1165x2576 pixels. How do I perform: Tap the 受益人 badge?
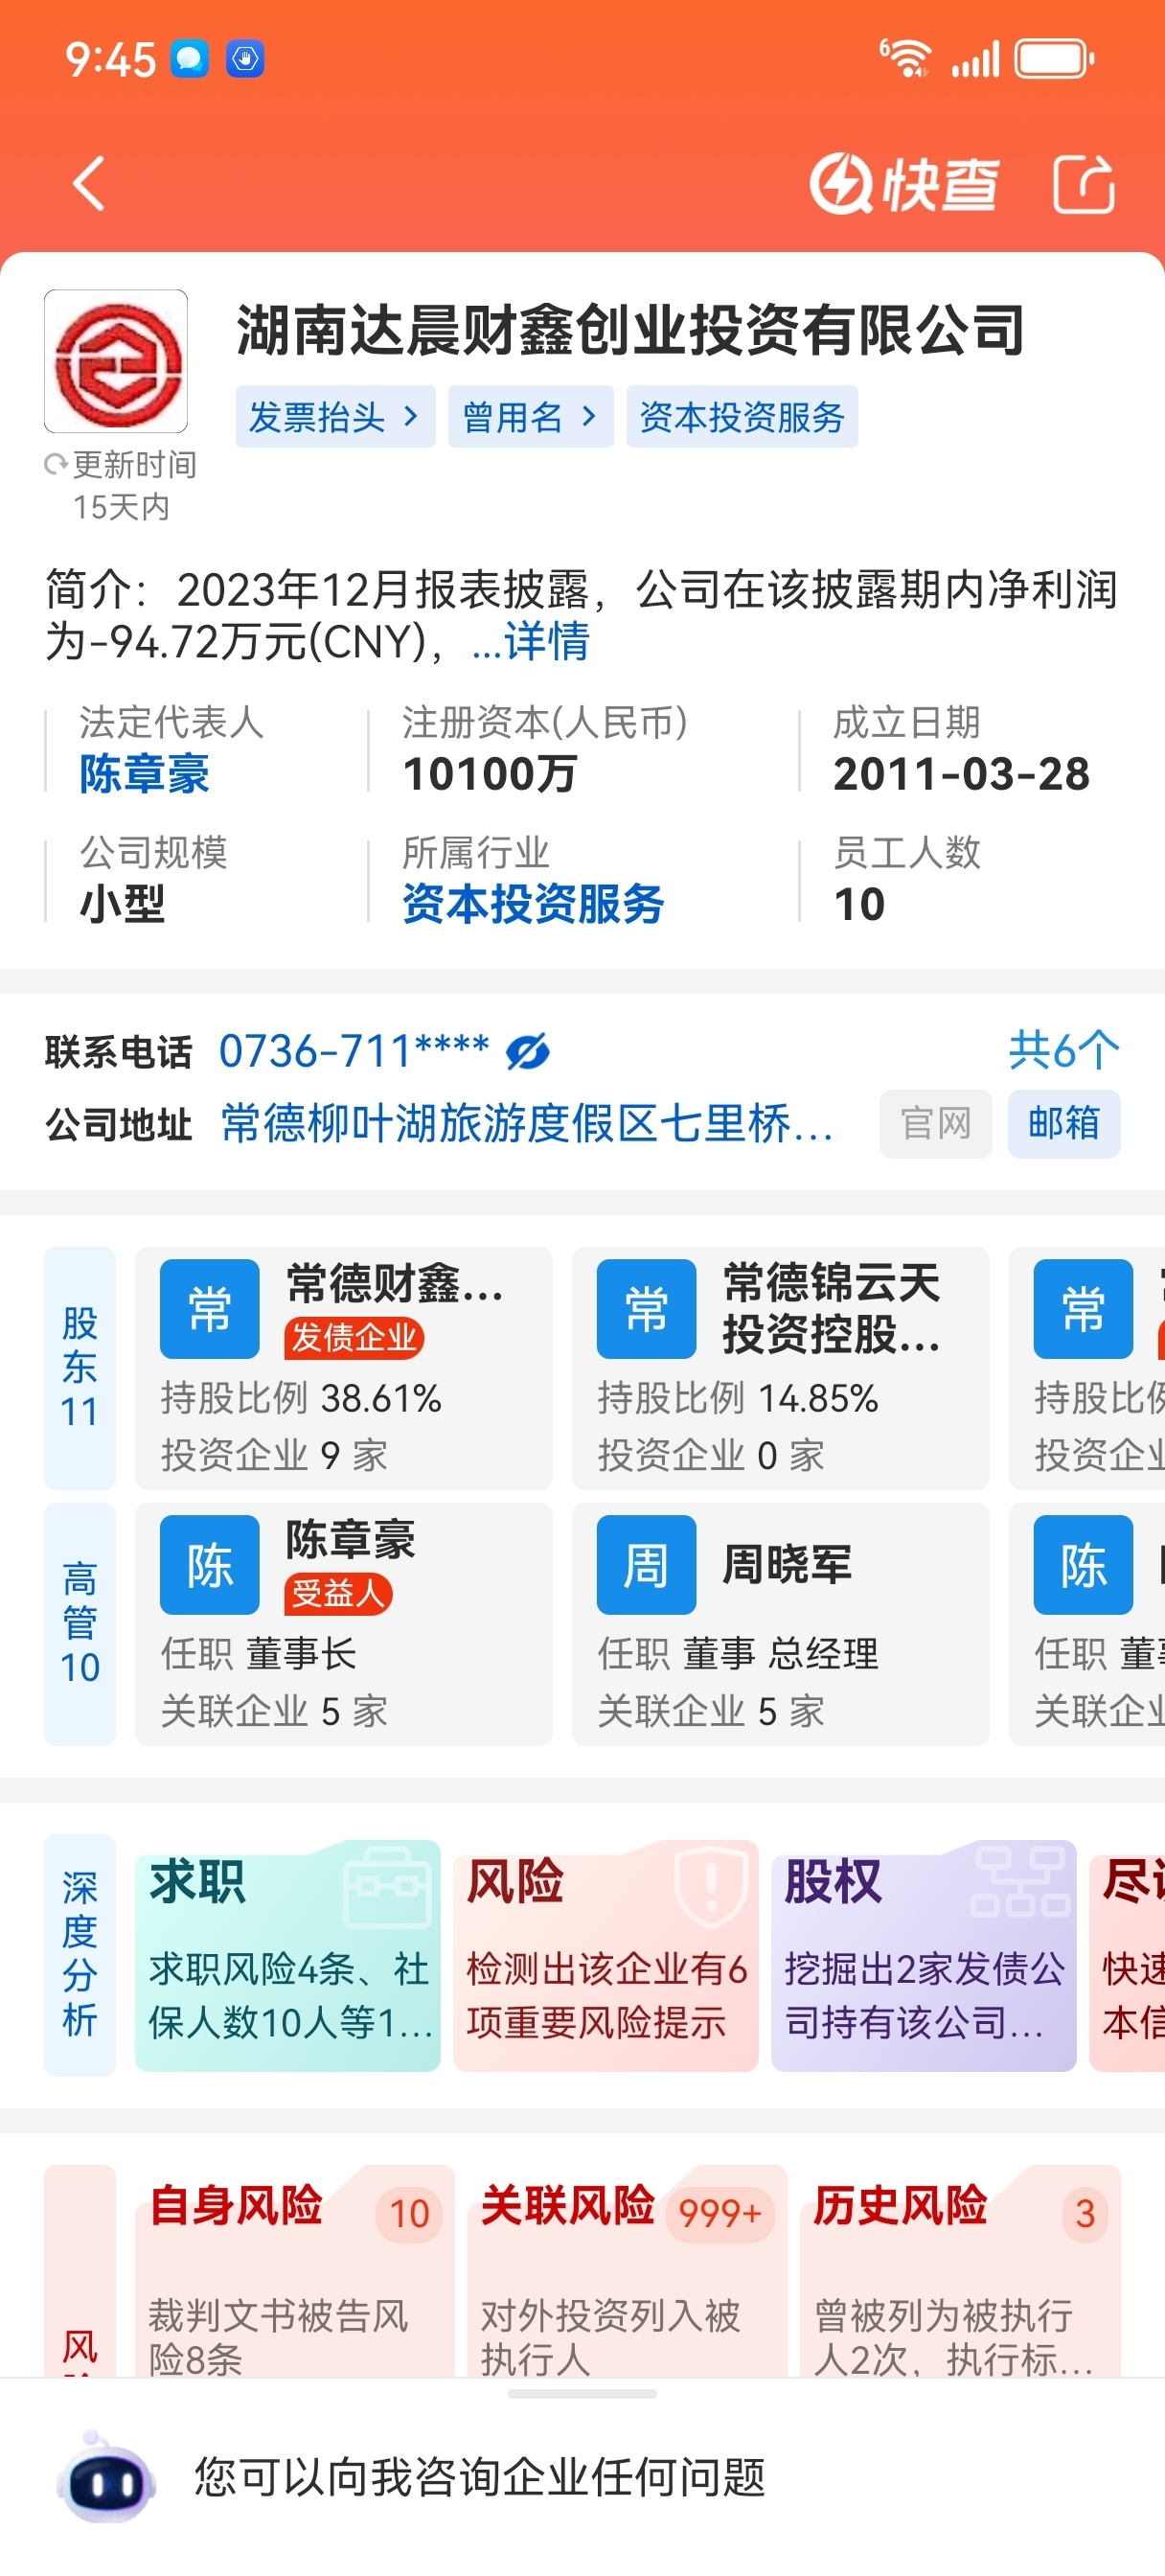pyautogui.click(x=338, y=1594)
